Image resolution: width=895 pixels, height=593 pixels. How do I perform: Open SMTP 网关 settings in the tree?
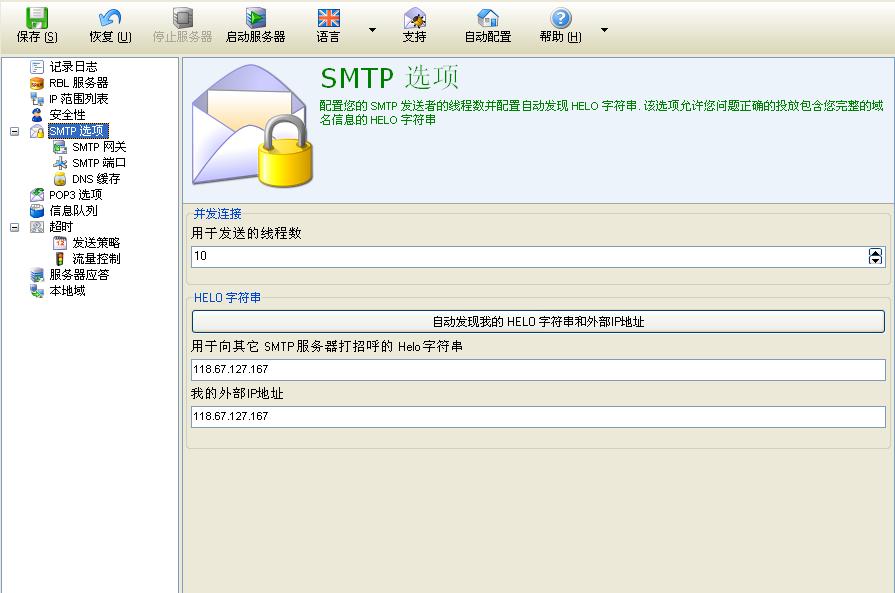(x=98, y=147)
